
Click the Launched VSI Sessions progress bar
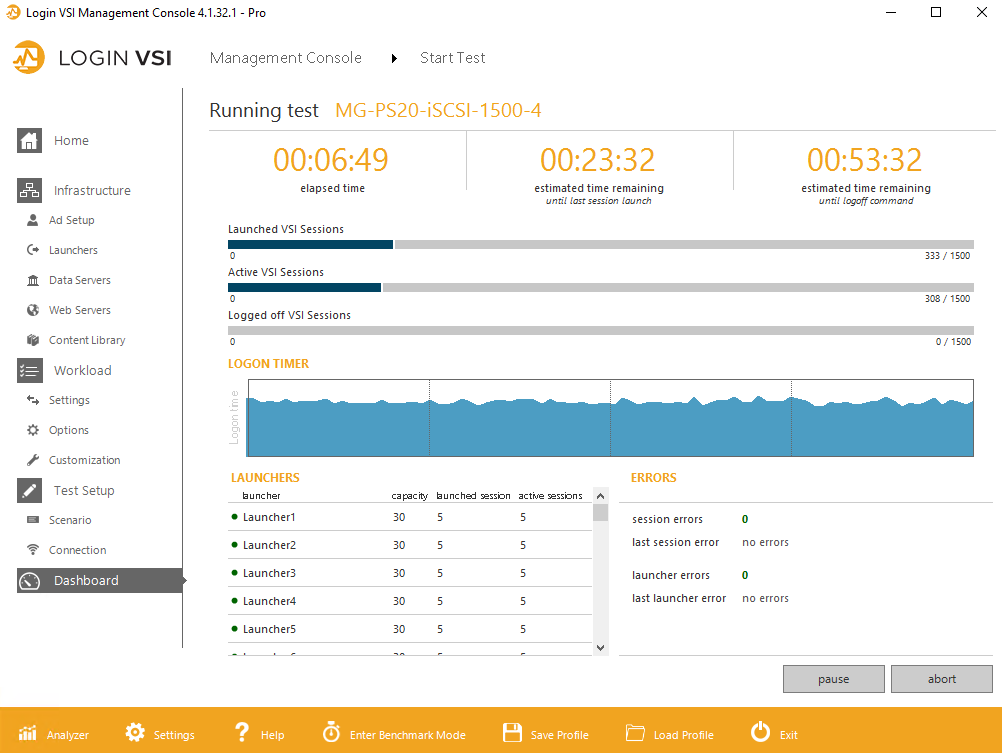[x=601, y=244]
